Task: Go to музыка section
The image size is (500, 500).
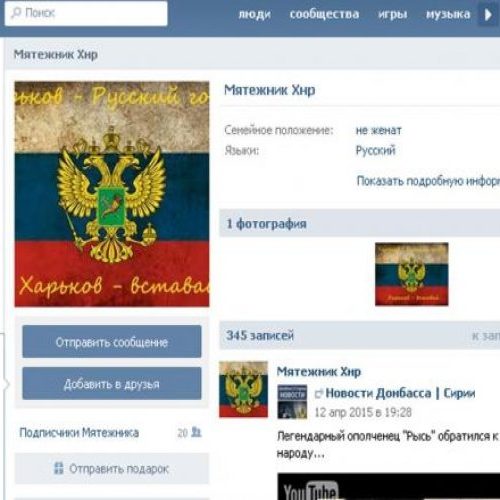Action: click(448, 14)
